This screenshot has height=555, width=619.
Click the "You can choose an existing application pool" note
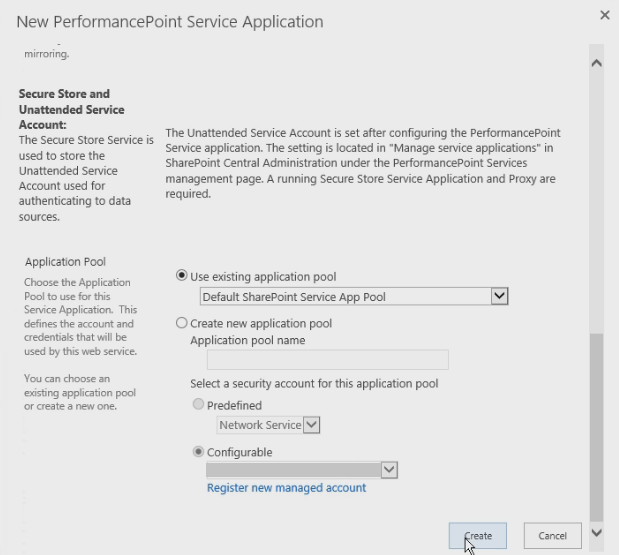tap(80, 392)
